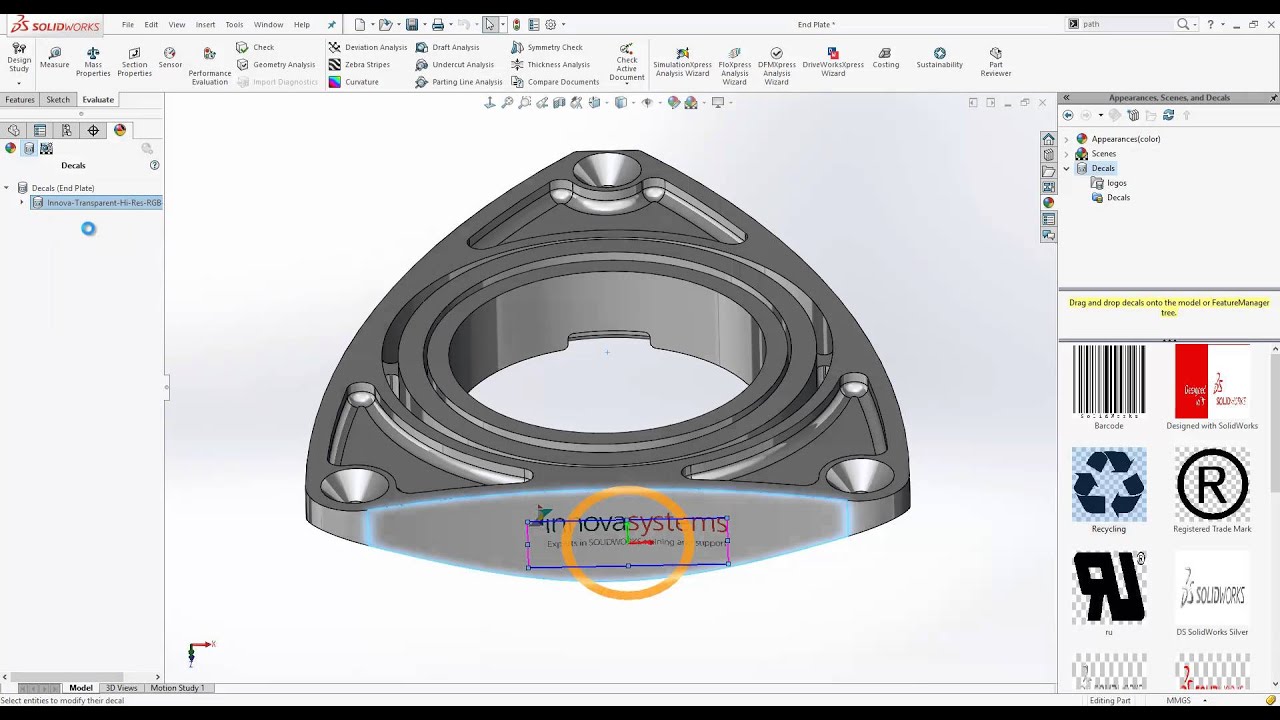Image resolution: width=1280 pixels, height=720 pixels.
Task: Start Deviation Analysis
Action: [367, 47]
